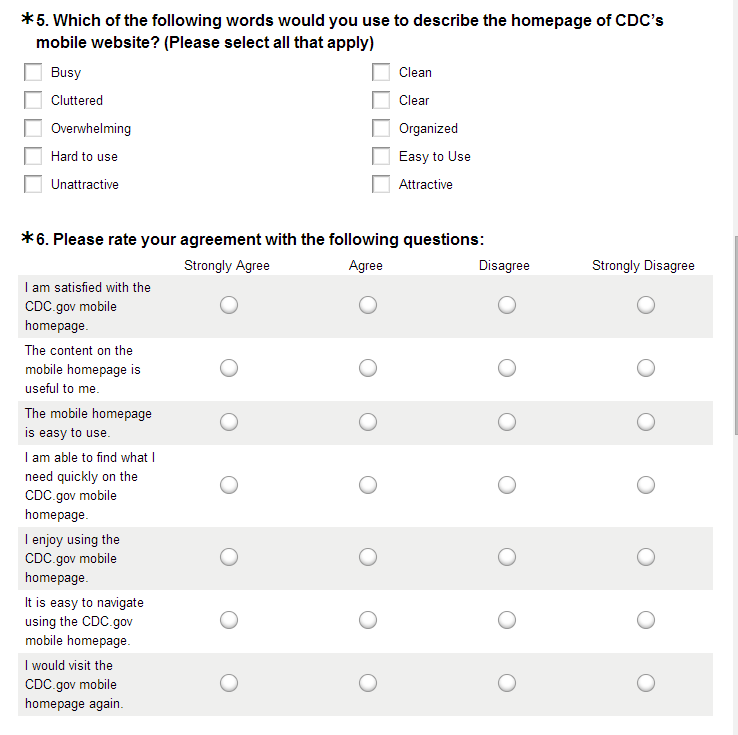Tick the Clean checkbox
The height and width of the screenshot is (735, 738).
pos(381,73)
